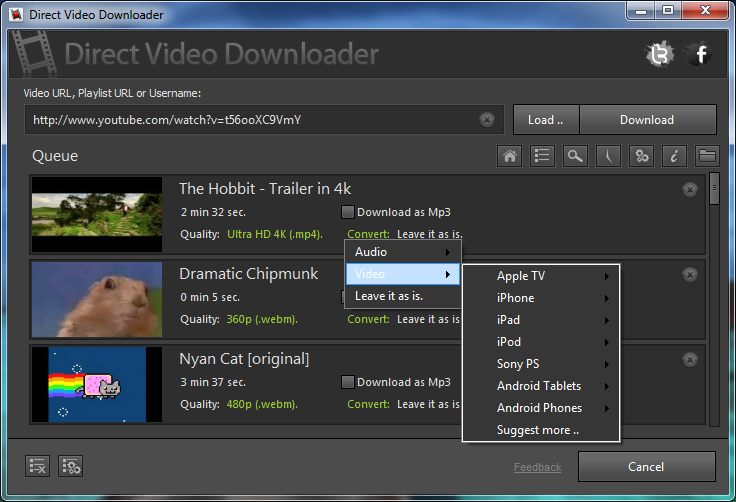The height and width of the screenshot is (502, 736).
Task: Open the settings gears icon
Action: click(x=641, y=156)
